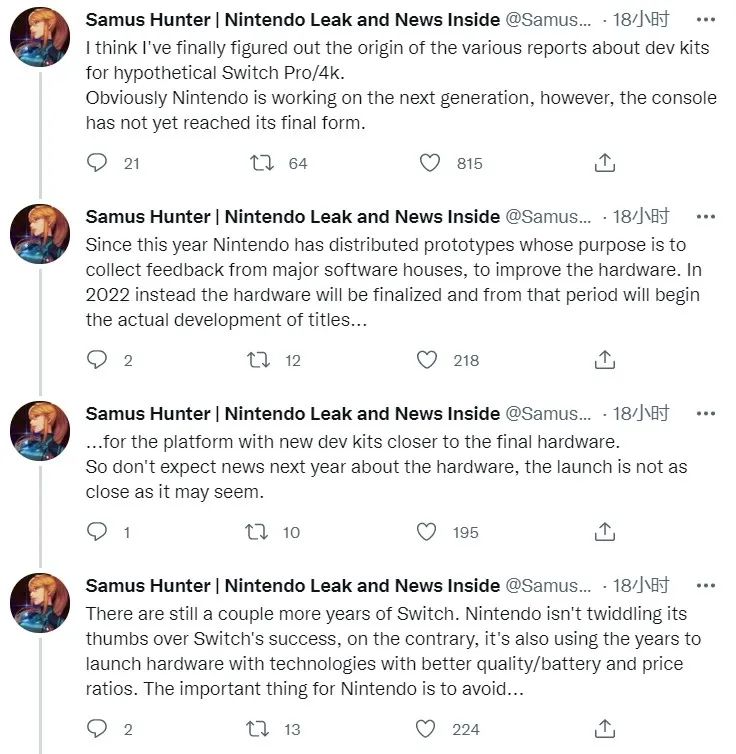Screen dimensions: 736x754
Task: Retweet the tweet with 12 retweets
Action: click(x=259, y=360)
